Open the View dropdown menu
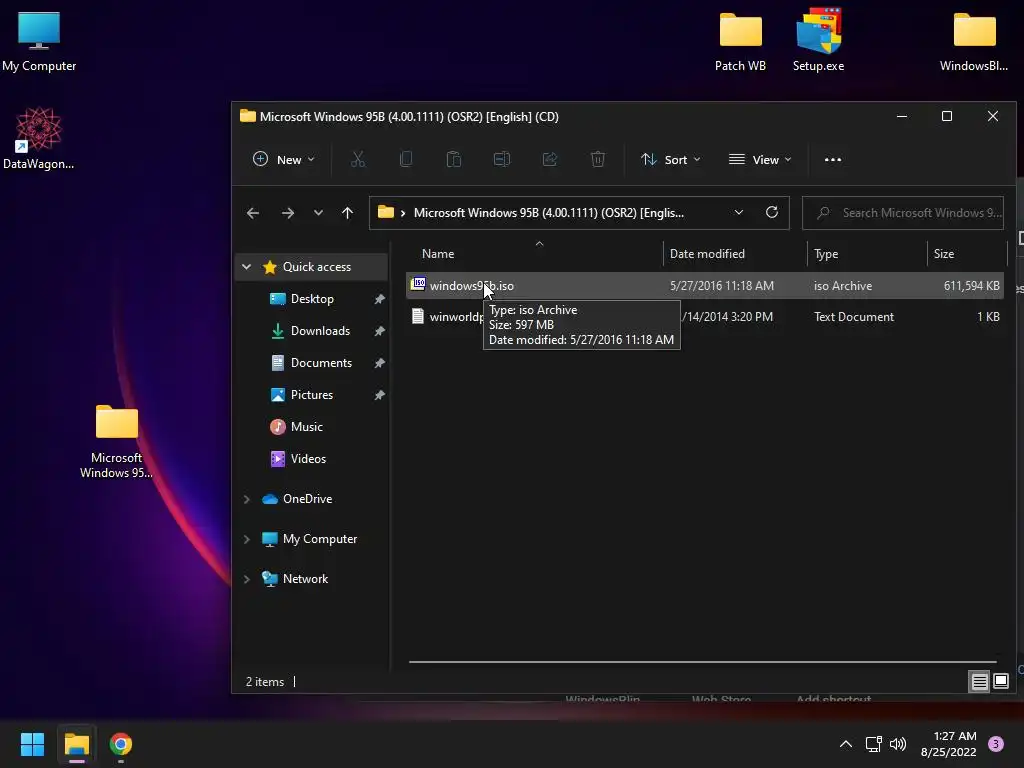The height and width of the screenshot is (768, 1024). tap(760, 159)
